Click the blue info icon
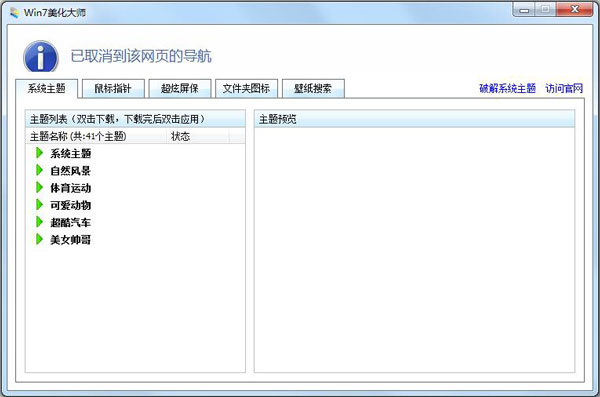 point(41,57)
